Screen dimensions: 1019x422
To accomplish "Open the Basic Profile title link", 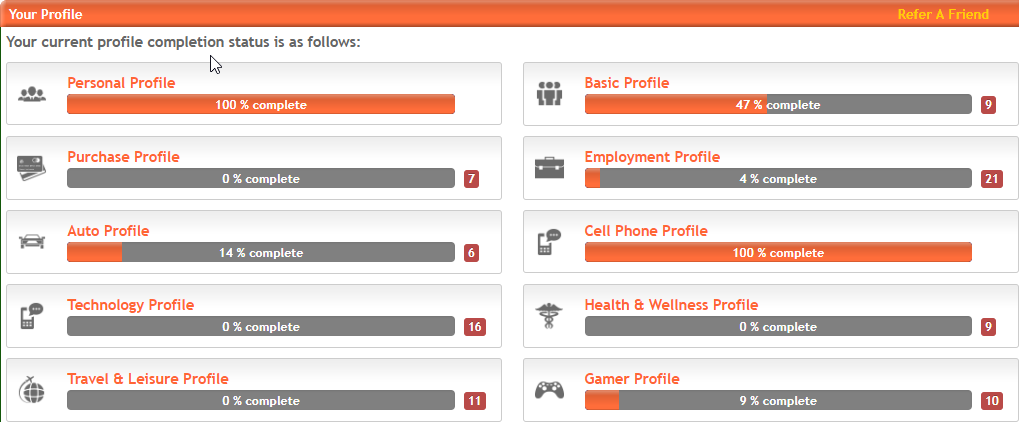I will [626, 83].
